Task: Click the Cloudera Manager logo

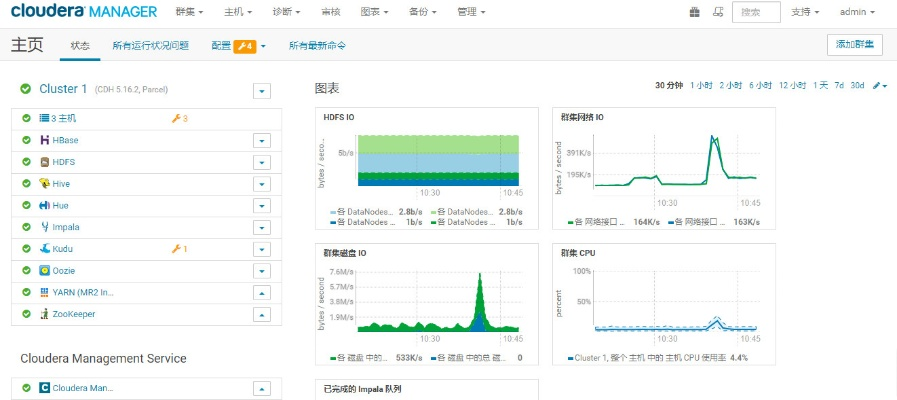Action: (84, 11)
